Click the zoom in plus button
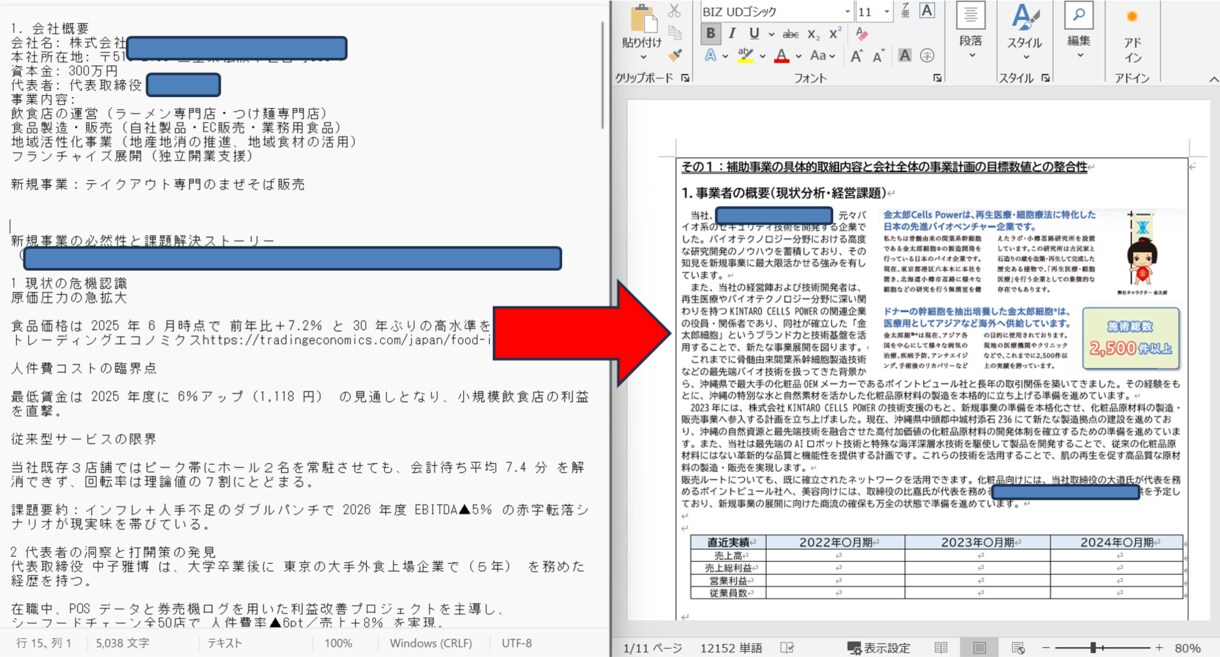Screen dimensions: 1220x657 [1159, 648]
